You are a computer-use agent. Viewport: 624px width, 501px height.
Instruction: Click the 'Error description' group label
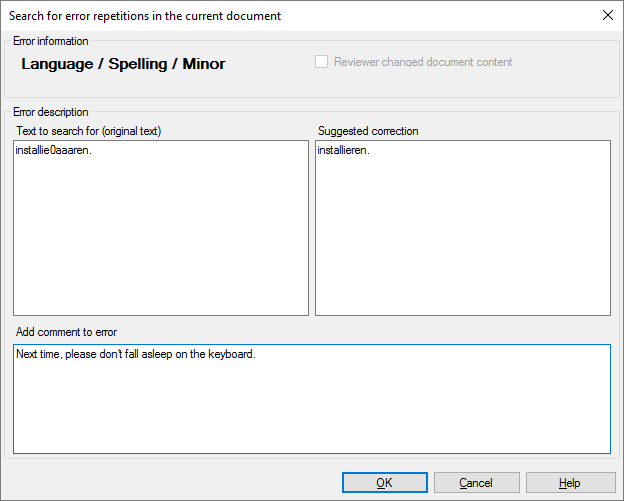point(51,112)
